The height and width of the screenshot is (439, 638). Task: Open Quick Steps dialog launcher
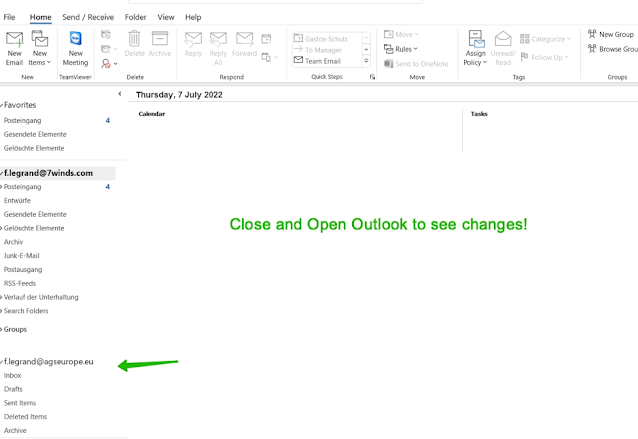click(372, 77)
